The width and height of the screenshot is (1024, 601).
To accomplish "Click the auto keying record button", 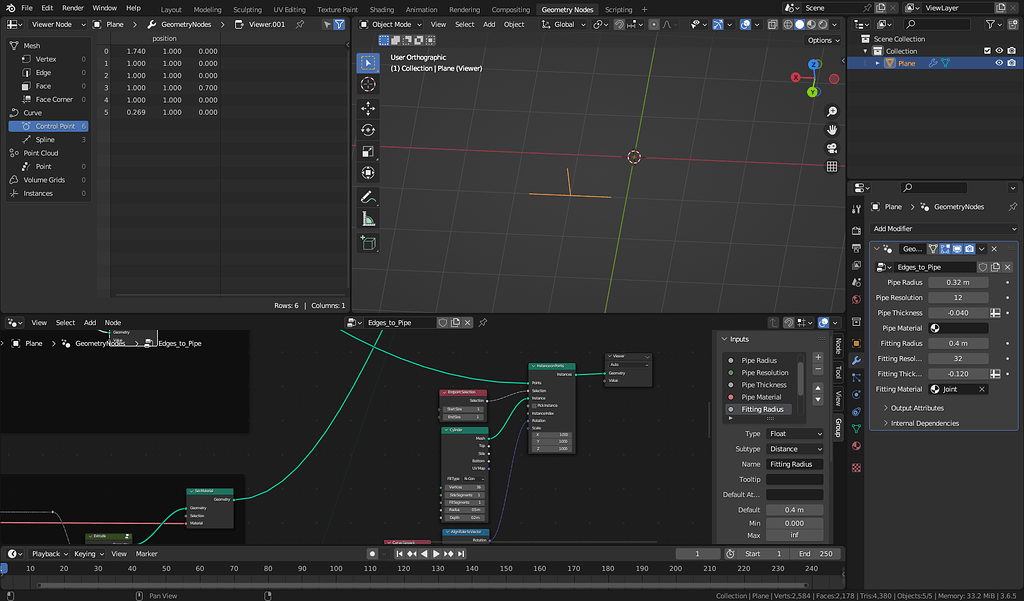I will pos(372,553).
